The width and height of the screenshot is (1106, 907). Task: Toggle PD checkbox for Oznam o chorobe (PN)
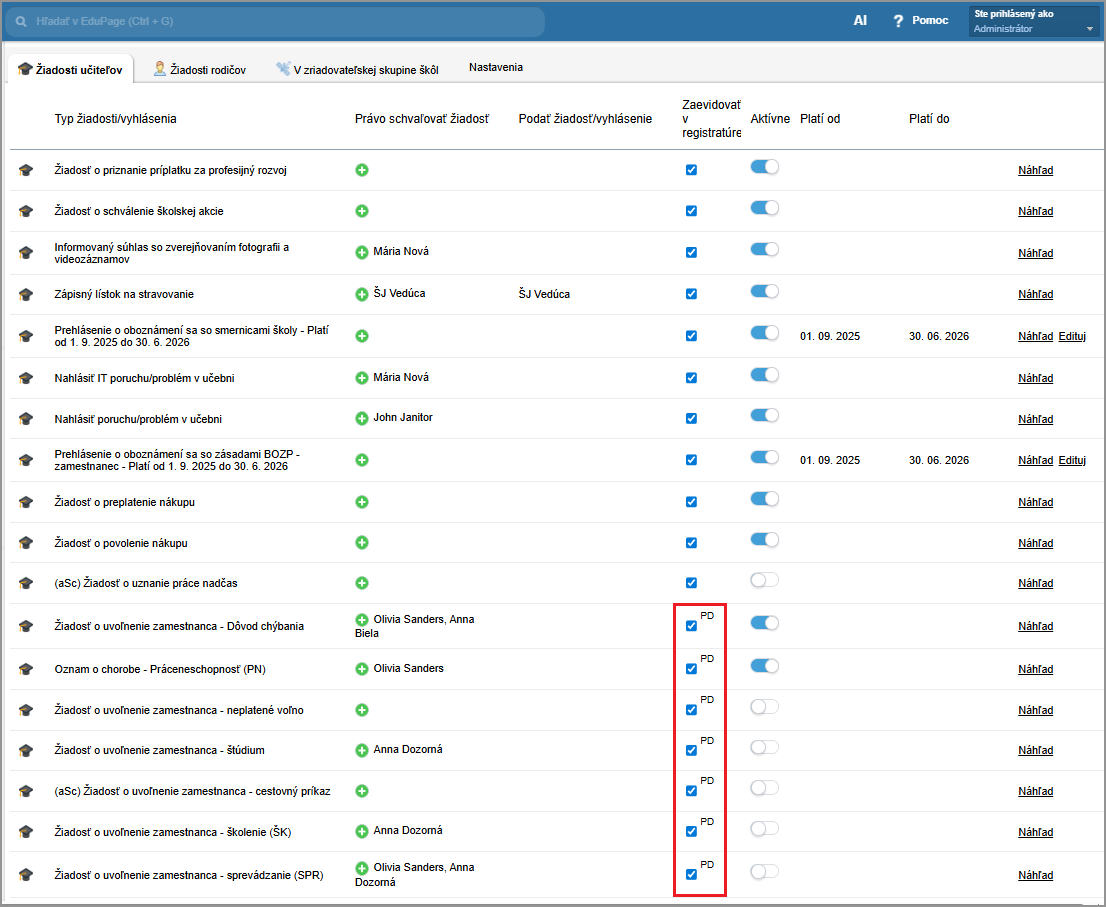click(x=691, y=669)
